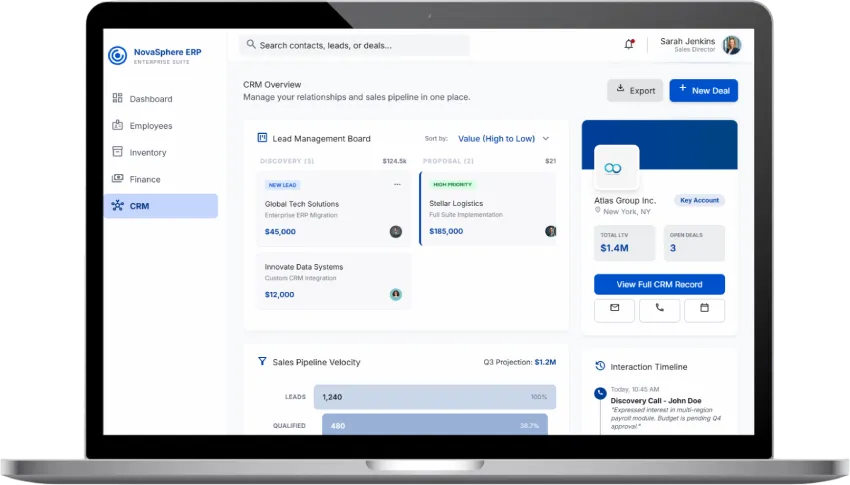The width and height of the screenshot is (850, 485).
Task: Expand the sort chevron arrow
Action: tap(546, 139)
